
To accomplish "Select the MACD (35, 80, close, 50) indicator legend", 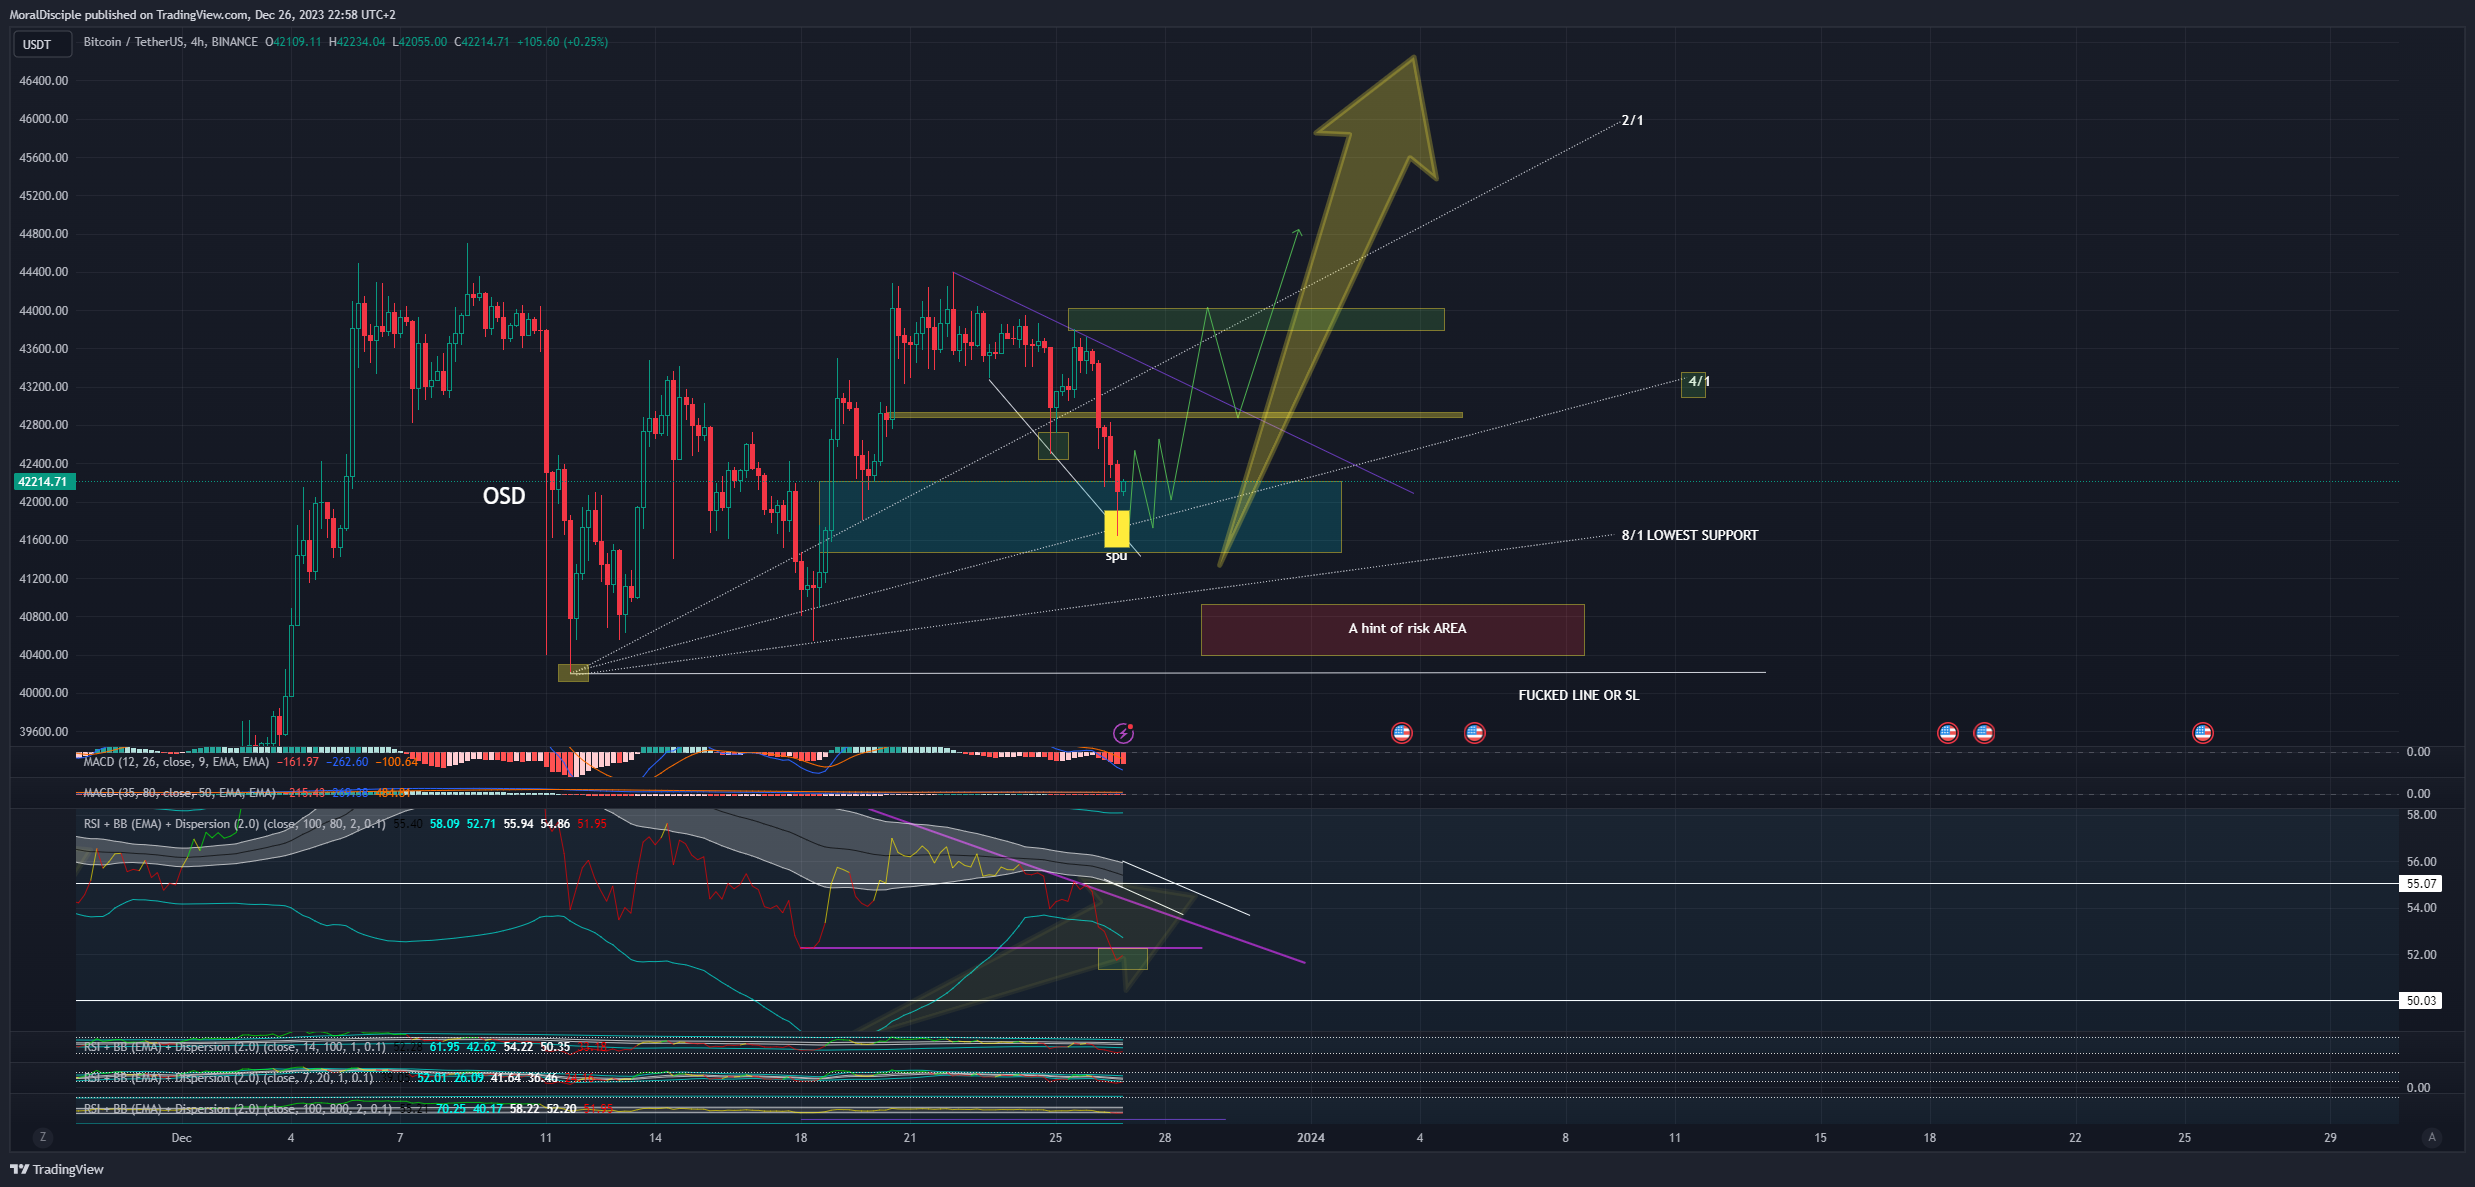I will click(179, 793).
